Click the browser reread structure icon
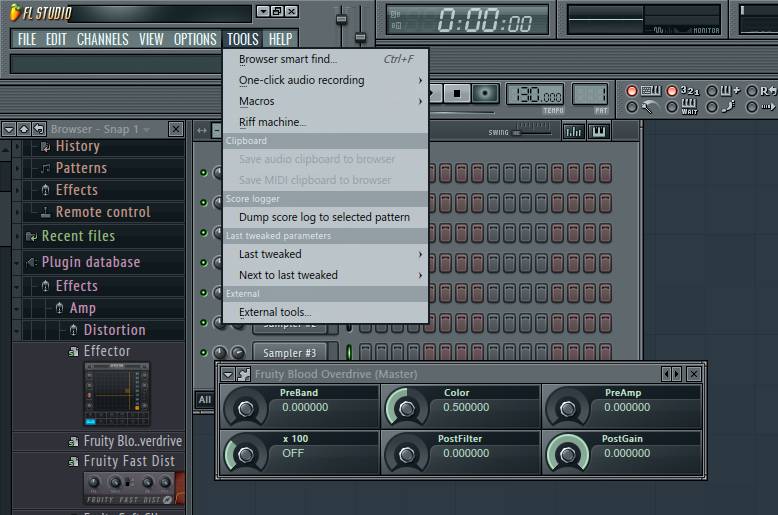Image resolution: width=778 pixels, height=515 pixels. pos(38,129)
